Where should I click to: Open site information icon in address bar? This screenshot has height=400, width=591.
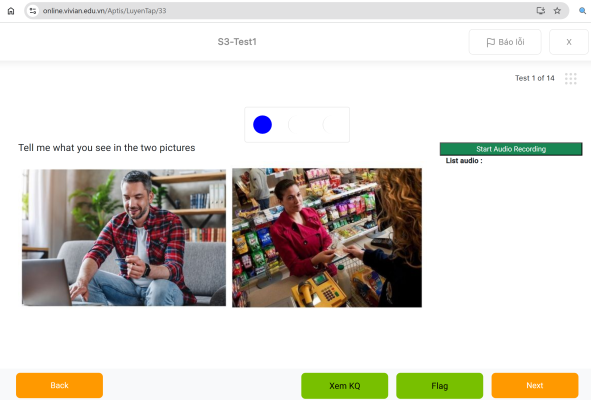[33, 11]
